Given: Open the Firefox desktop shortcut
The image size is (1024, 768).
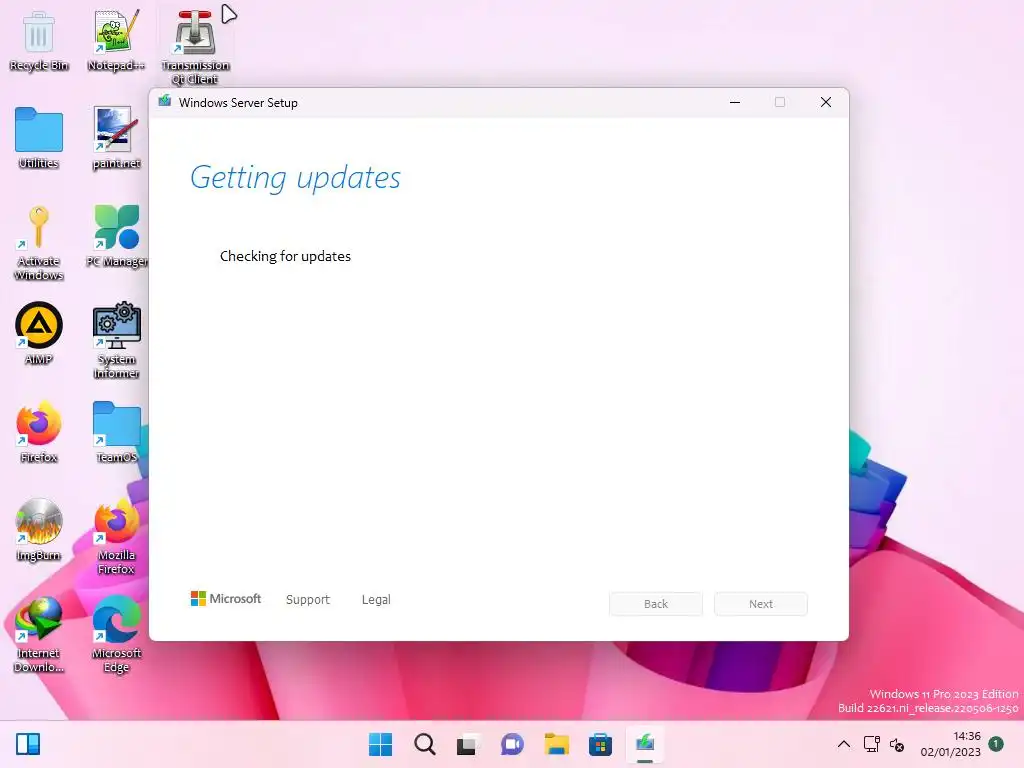Looking at the screenshot, I should tap(39, 432).
